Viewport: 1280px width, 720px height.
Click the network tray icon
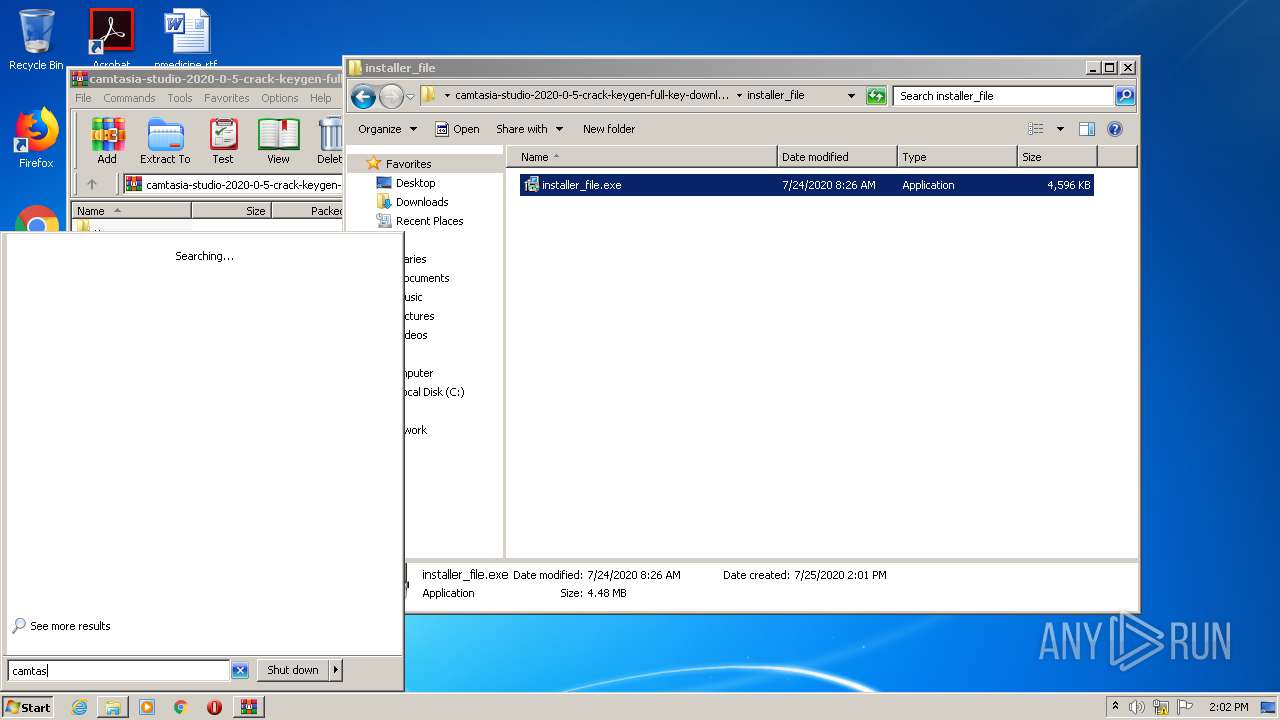1161,707
